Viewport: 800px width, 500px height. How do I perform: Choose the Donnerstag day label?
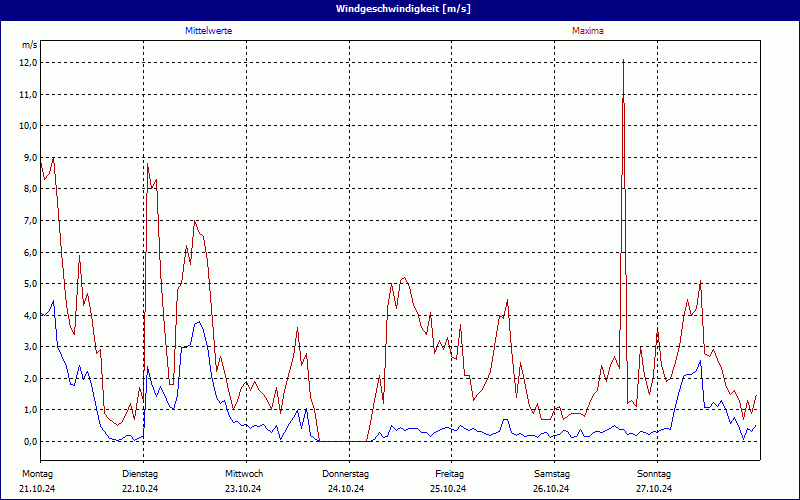coord(346,473)
